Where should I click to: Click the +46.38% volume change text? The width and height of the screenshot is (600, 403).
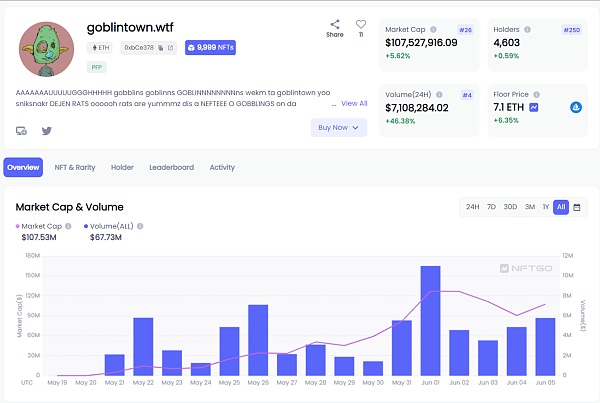pyautogui.click(x=400, y=121)
